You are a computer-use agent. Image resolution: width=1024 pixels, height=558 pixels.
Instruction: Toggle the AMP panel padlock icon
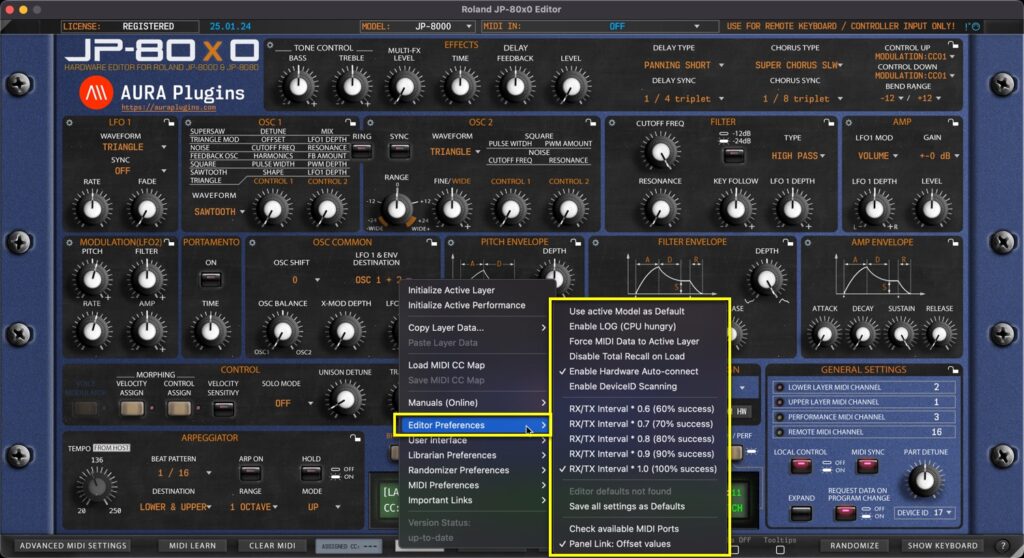click(953, 122)
